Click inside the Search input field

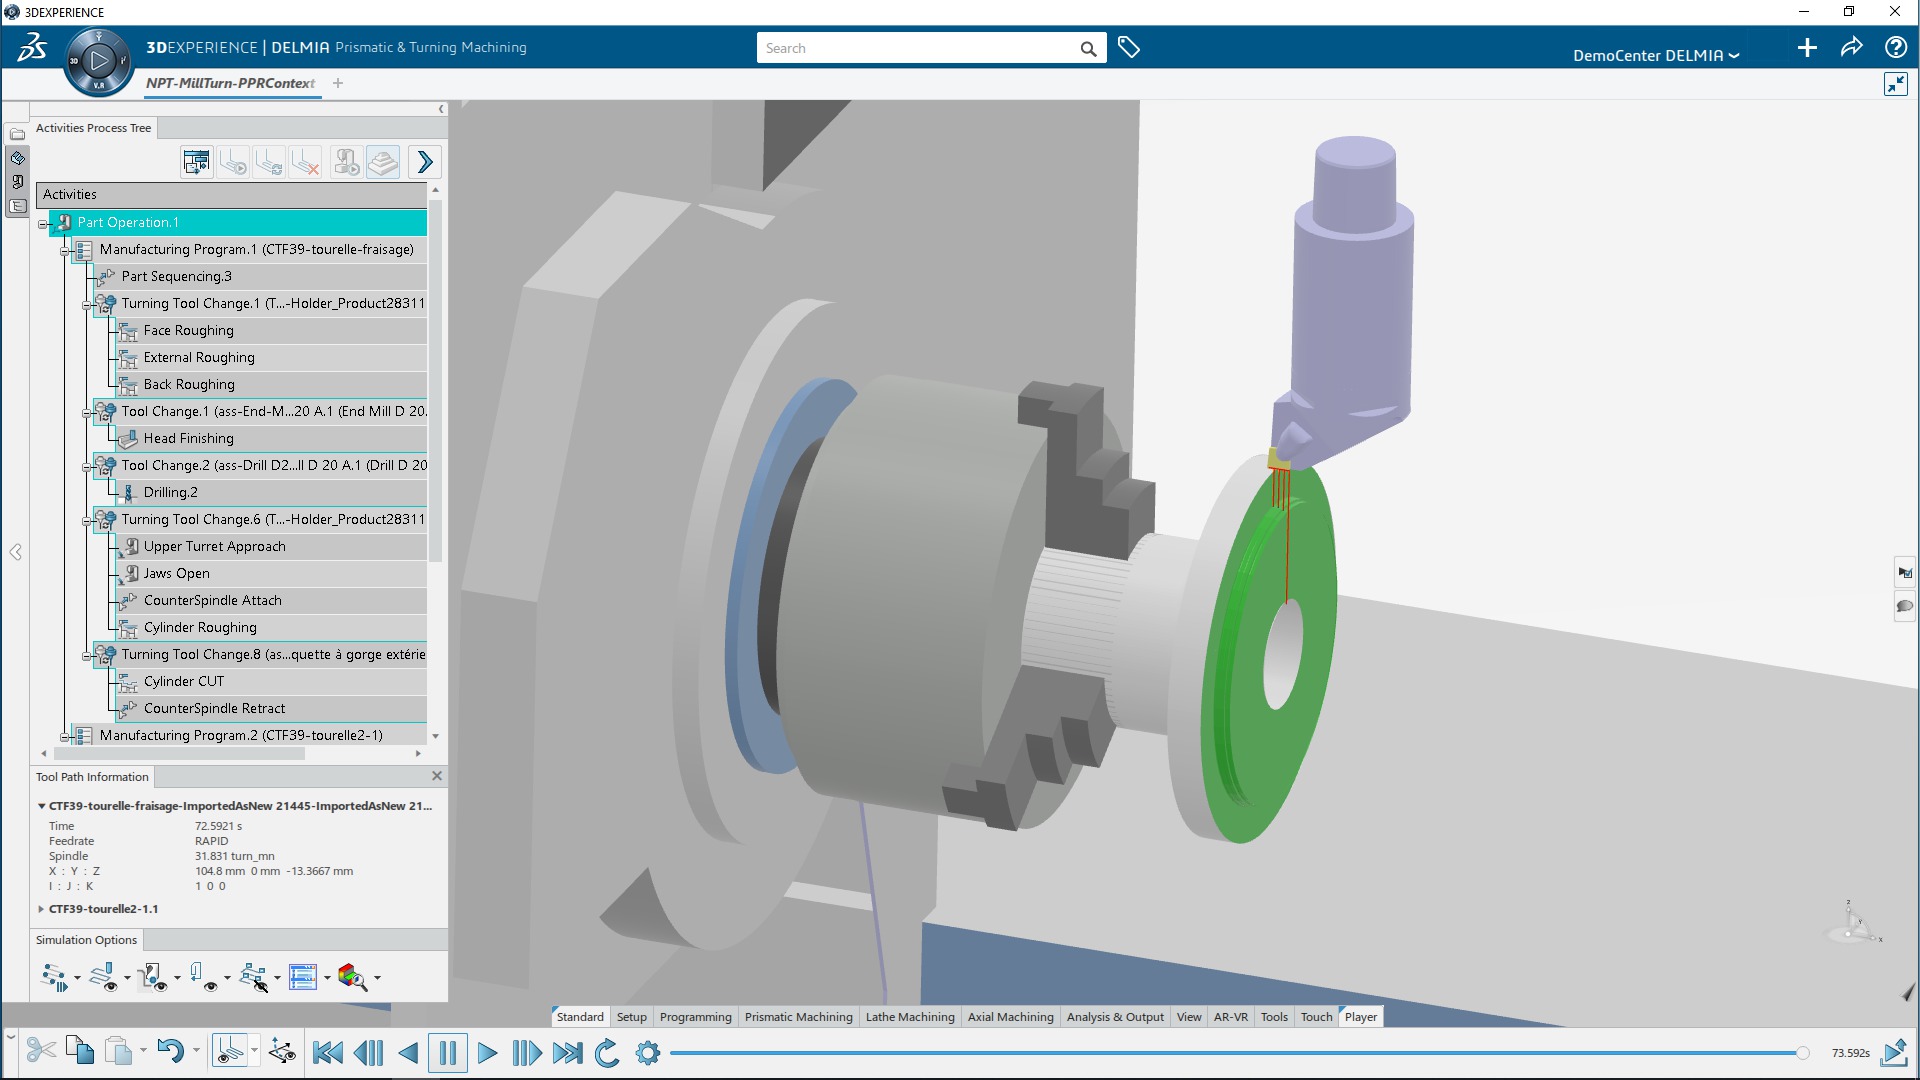(x=920, y=47)
